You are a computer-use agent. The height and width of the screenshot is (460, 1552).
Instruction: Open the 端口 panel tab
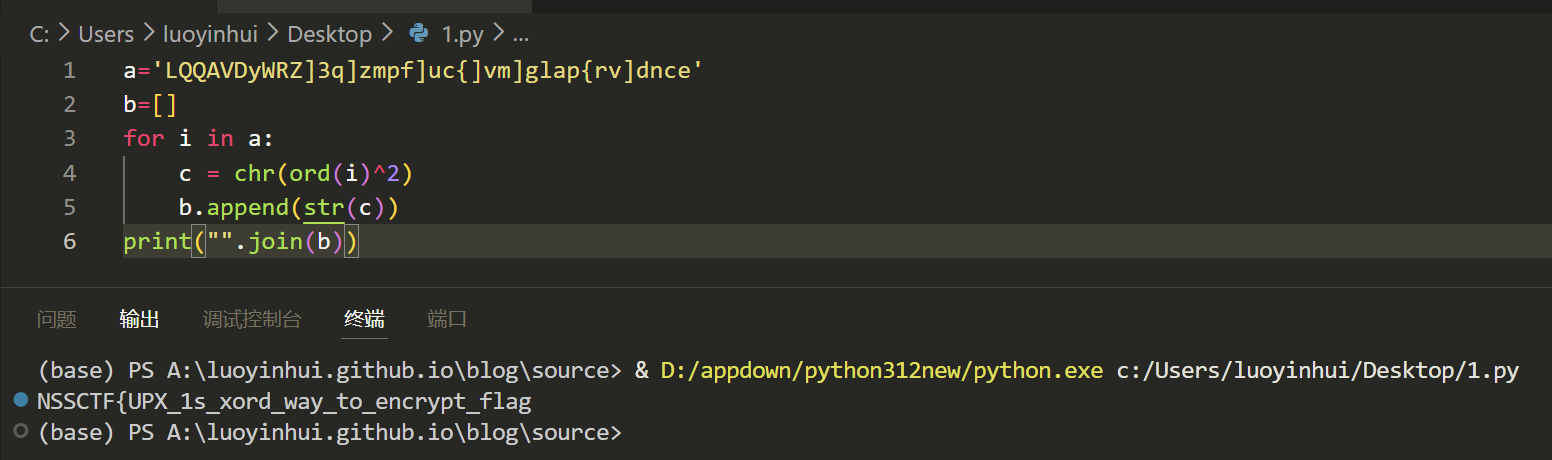tap(447, 319)
